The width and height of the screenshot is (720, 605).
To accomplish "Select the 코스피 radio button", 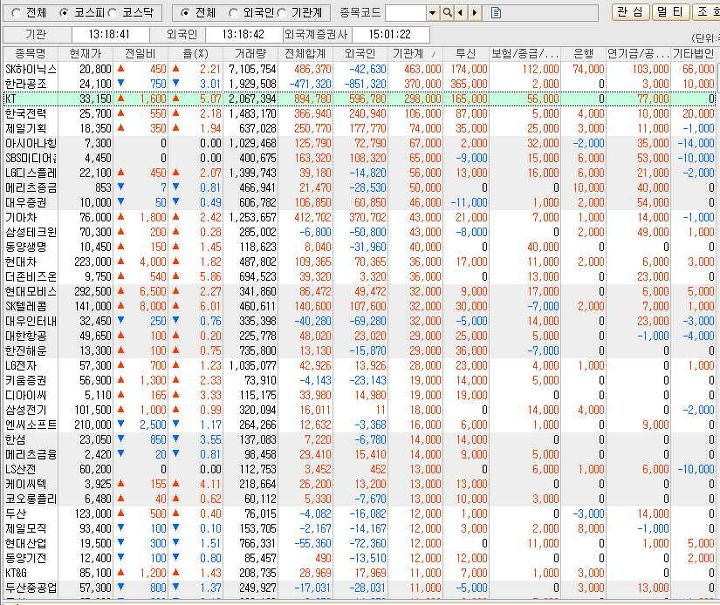I will [64, 12].
